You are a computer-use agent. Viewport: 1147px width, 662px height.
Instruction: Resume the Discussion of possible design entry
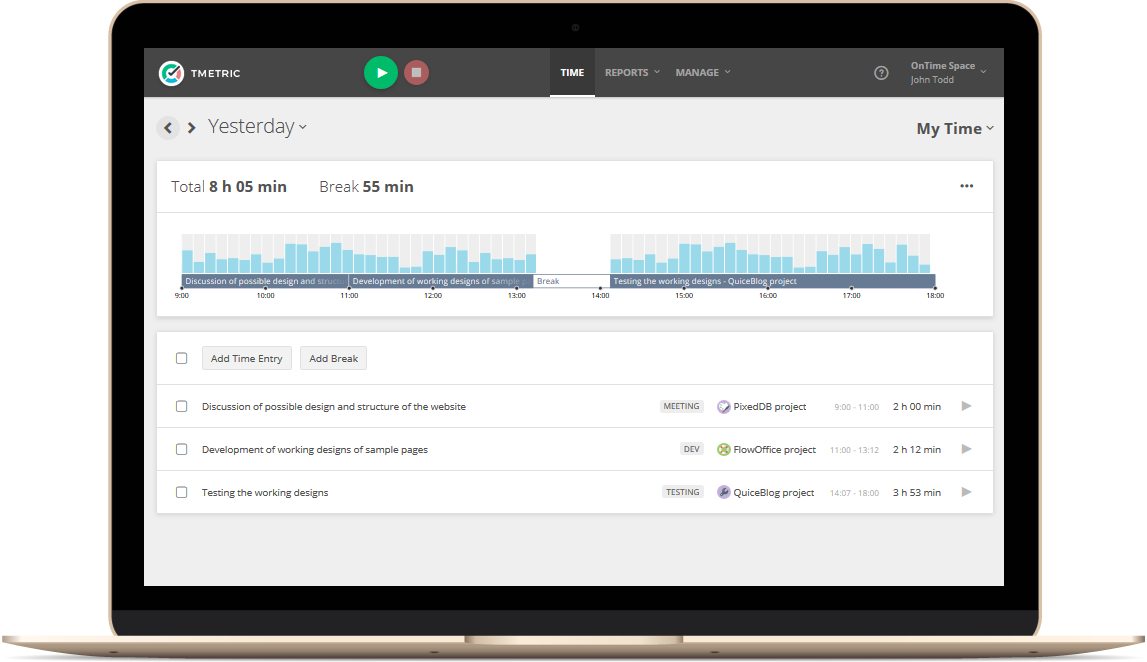pyautogui.click(x=966, y=406)
